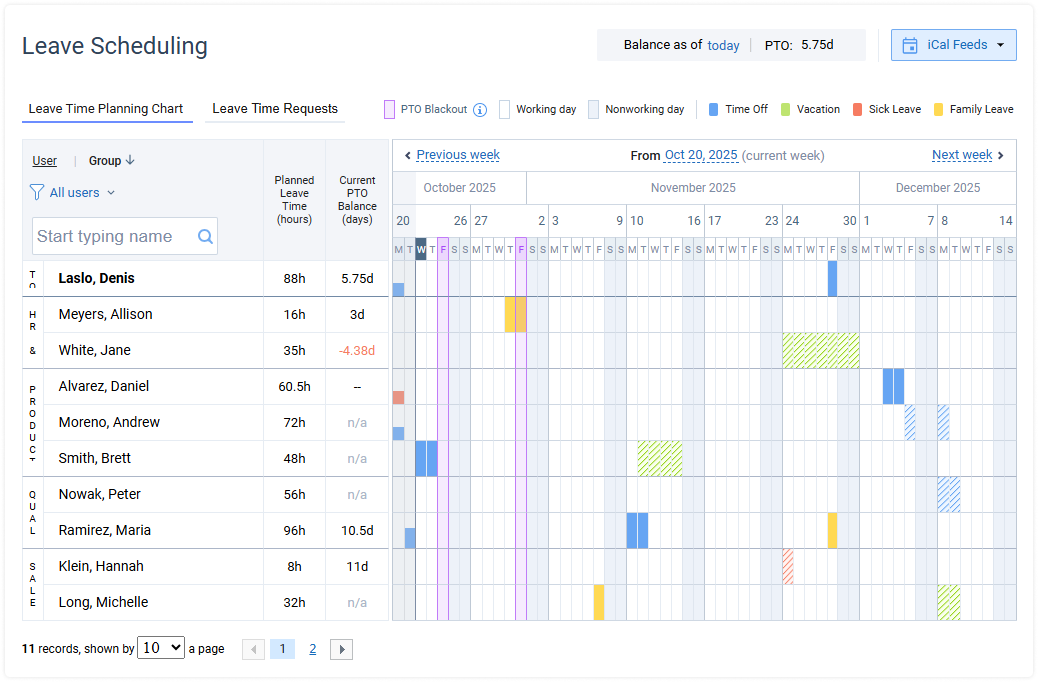1038x682 pixels.
Task: Click the search magnifier icon
Action: 205,237
